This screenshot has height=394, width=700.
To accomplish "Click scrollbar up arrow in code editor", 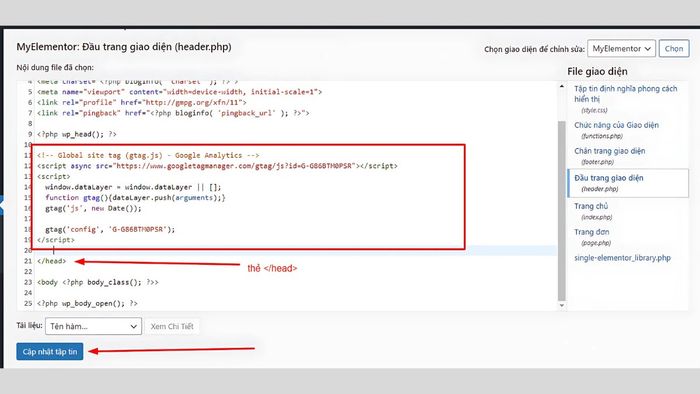I will click(x=562, y=87).
